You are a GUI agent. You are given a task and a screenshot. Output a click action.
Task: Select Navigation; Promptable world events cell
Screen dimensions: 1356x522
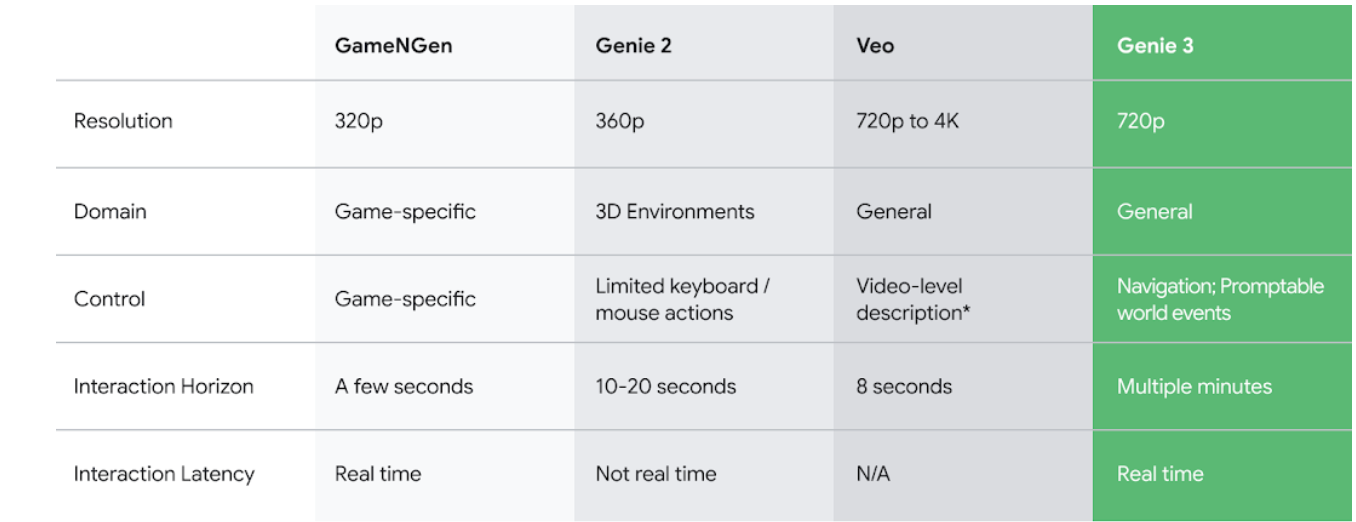click(x=1220, y=299)
